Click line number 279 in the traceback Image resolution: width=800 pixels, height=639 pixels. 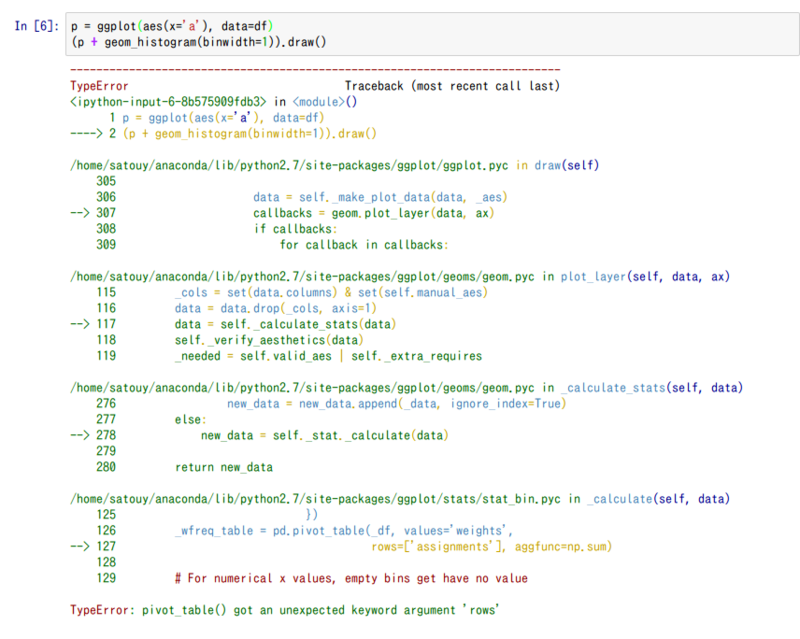click(106, 451)
